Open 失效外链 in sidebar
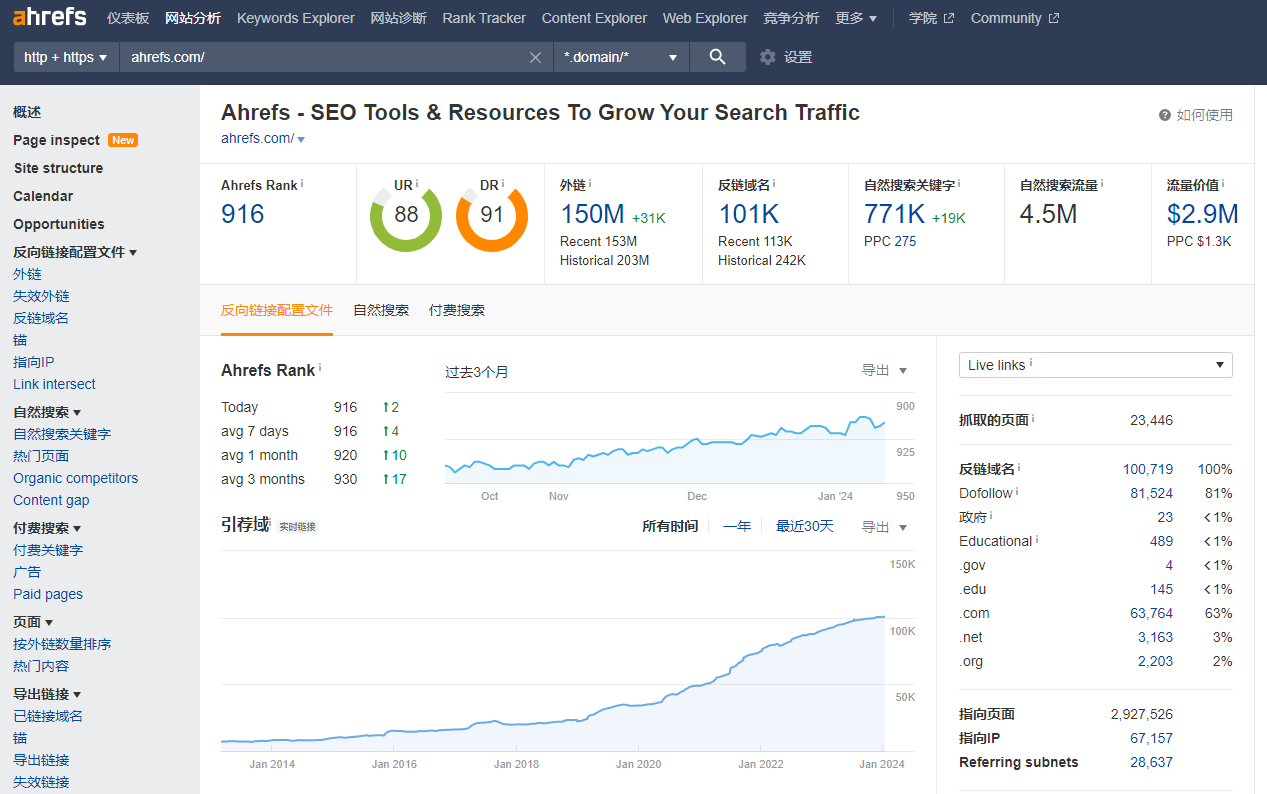This screenshot has width=1267, height=794. [x=41, y=296]
